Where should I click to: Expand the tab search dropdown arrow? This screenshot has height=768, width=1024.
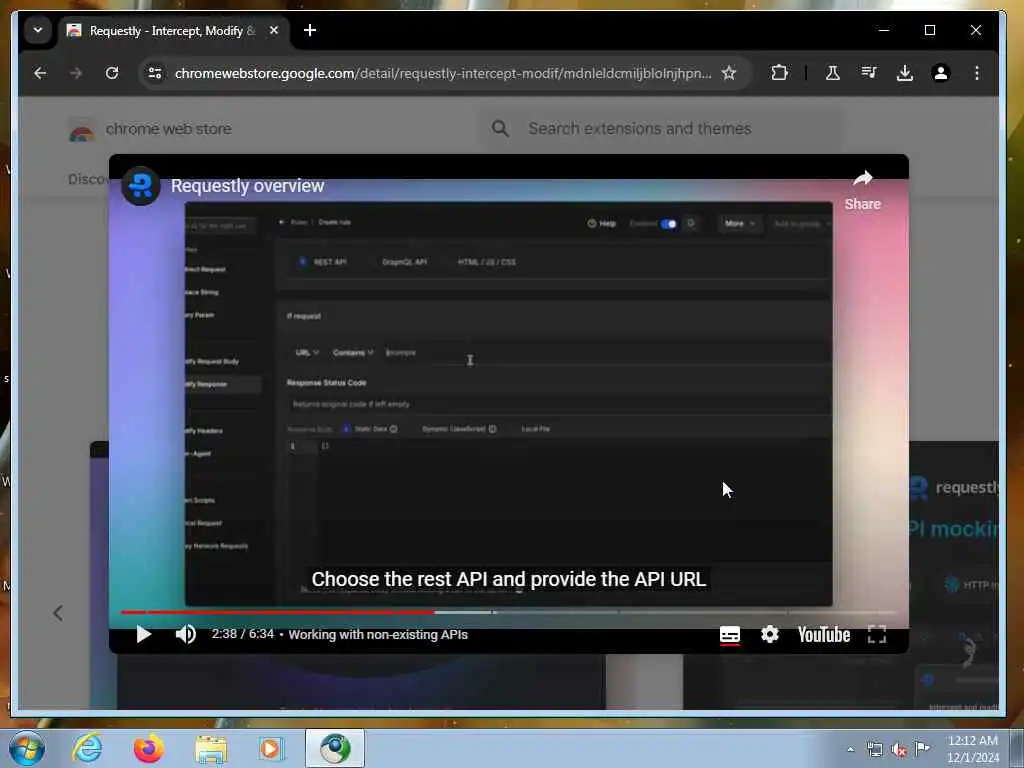point(38,30)
